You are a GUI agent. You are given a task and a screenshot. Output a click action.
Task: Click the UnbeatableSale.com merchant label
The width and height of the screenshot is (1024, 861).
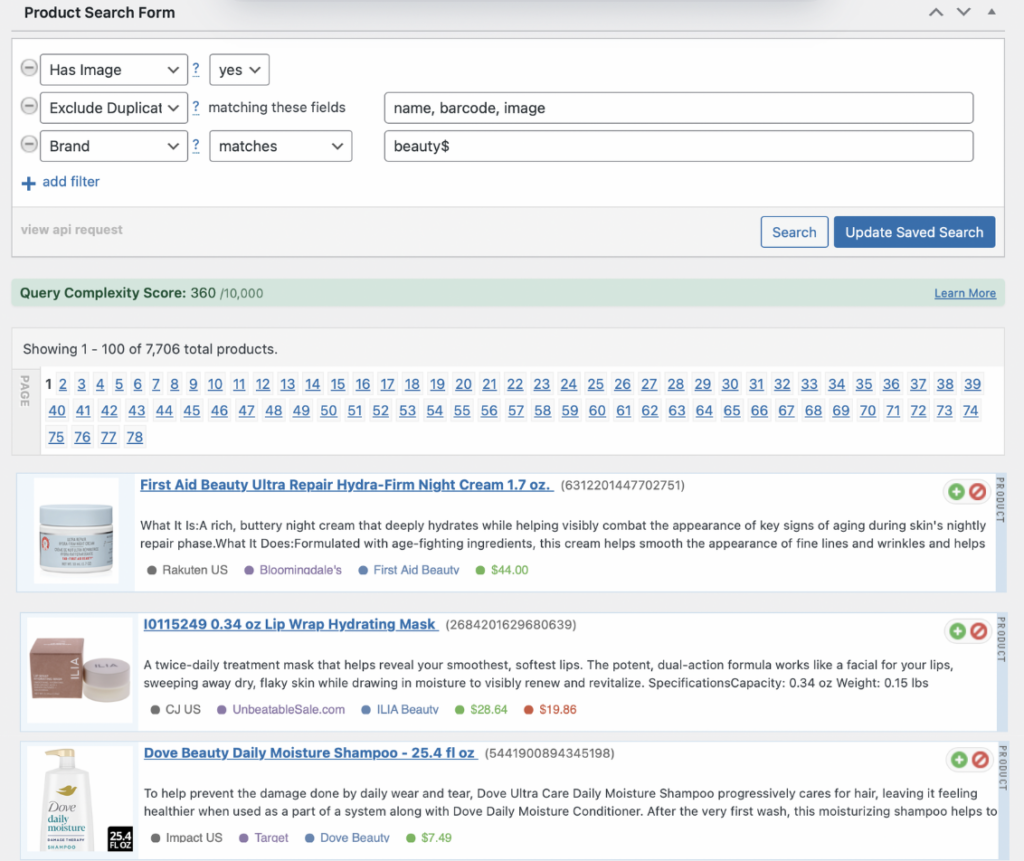[288, 709]
